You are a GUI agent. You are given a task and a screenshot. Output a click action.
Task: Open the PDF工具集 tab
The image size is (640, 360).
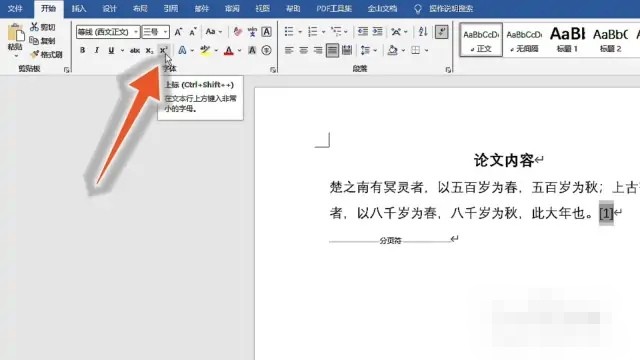334,9
